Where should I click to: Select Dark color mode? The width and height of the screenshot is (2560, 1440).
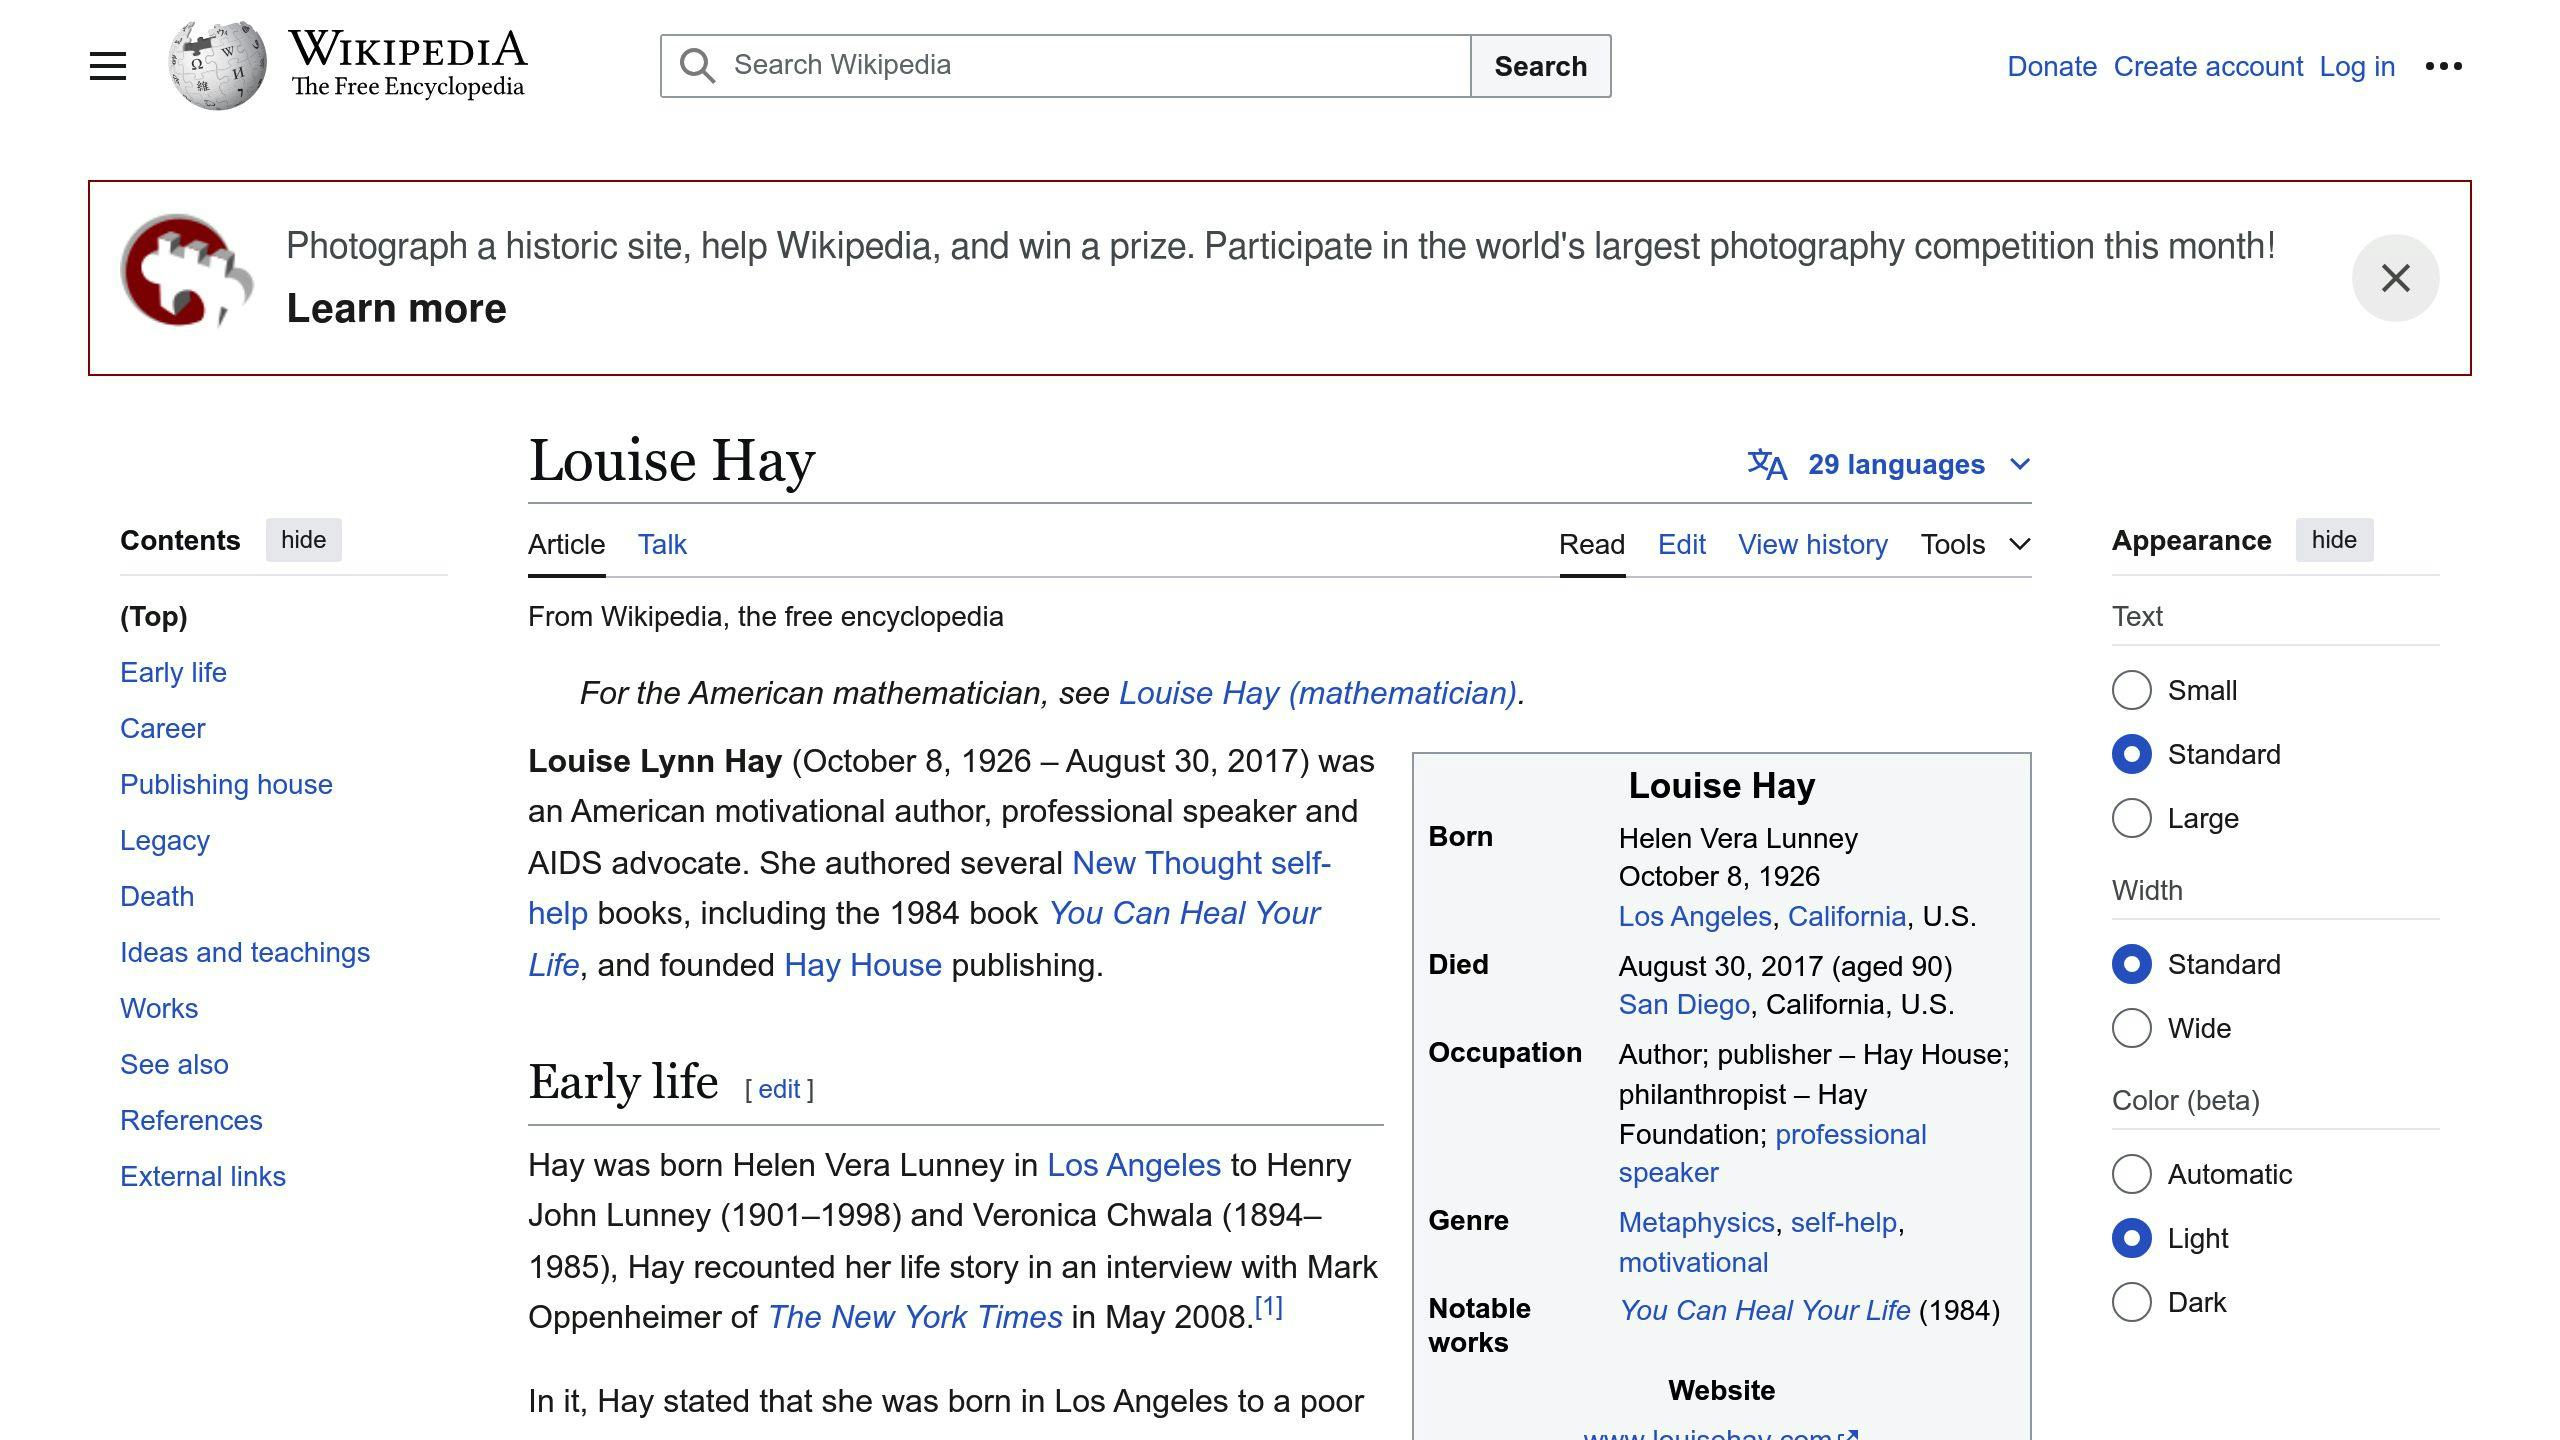pos(2131,1302)
